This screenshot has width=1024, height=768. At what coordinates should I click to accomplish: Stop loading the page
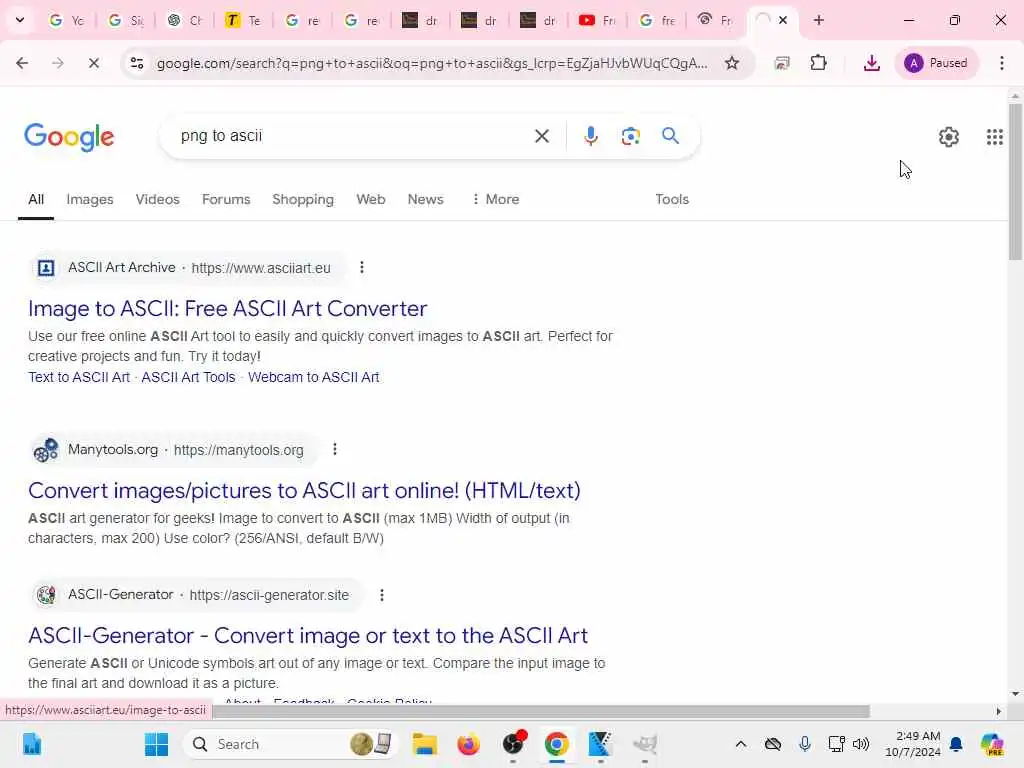(x=93, y=63)
